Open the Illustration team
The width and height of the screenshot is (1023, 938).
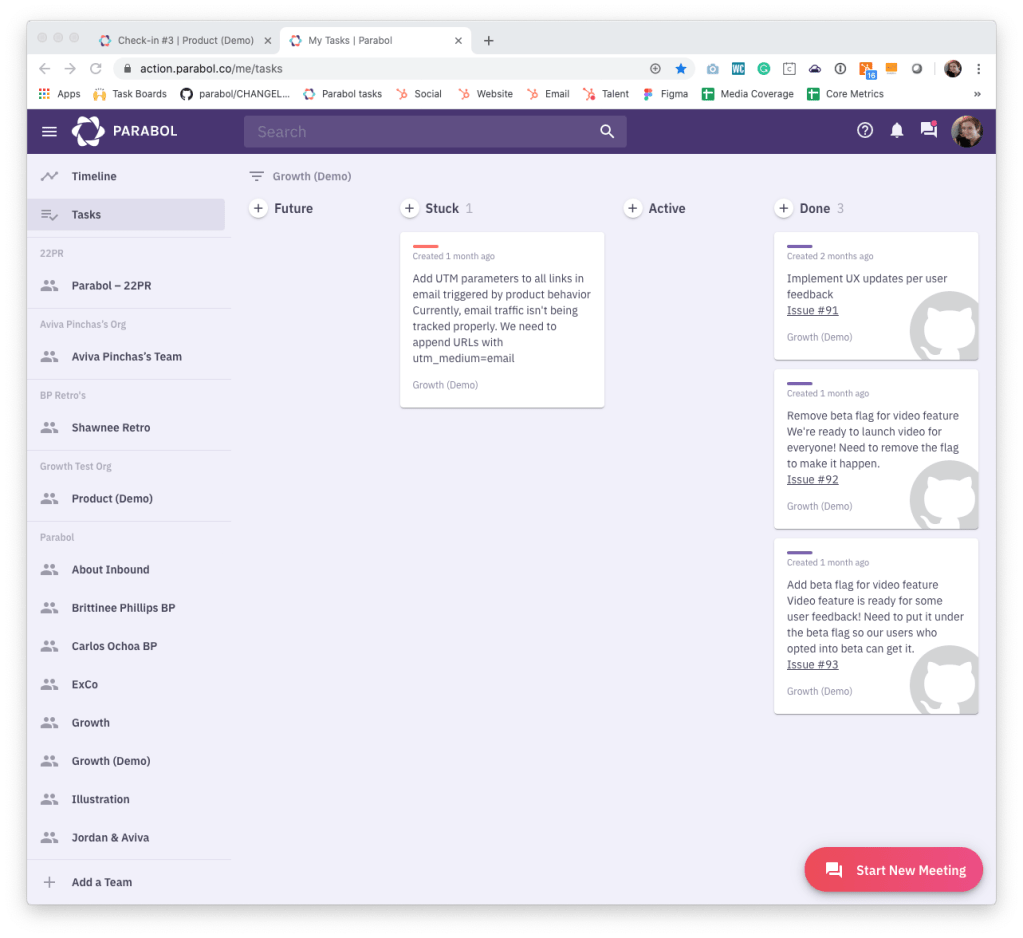pos(126,799)
